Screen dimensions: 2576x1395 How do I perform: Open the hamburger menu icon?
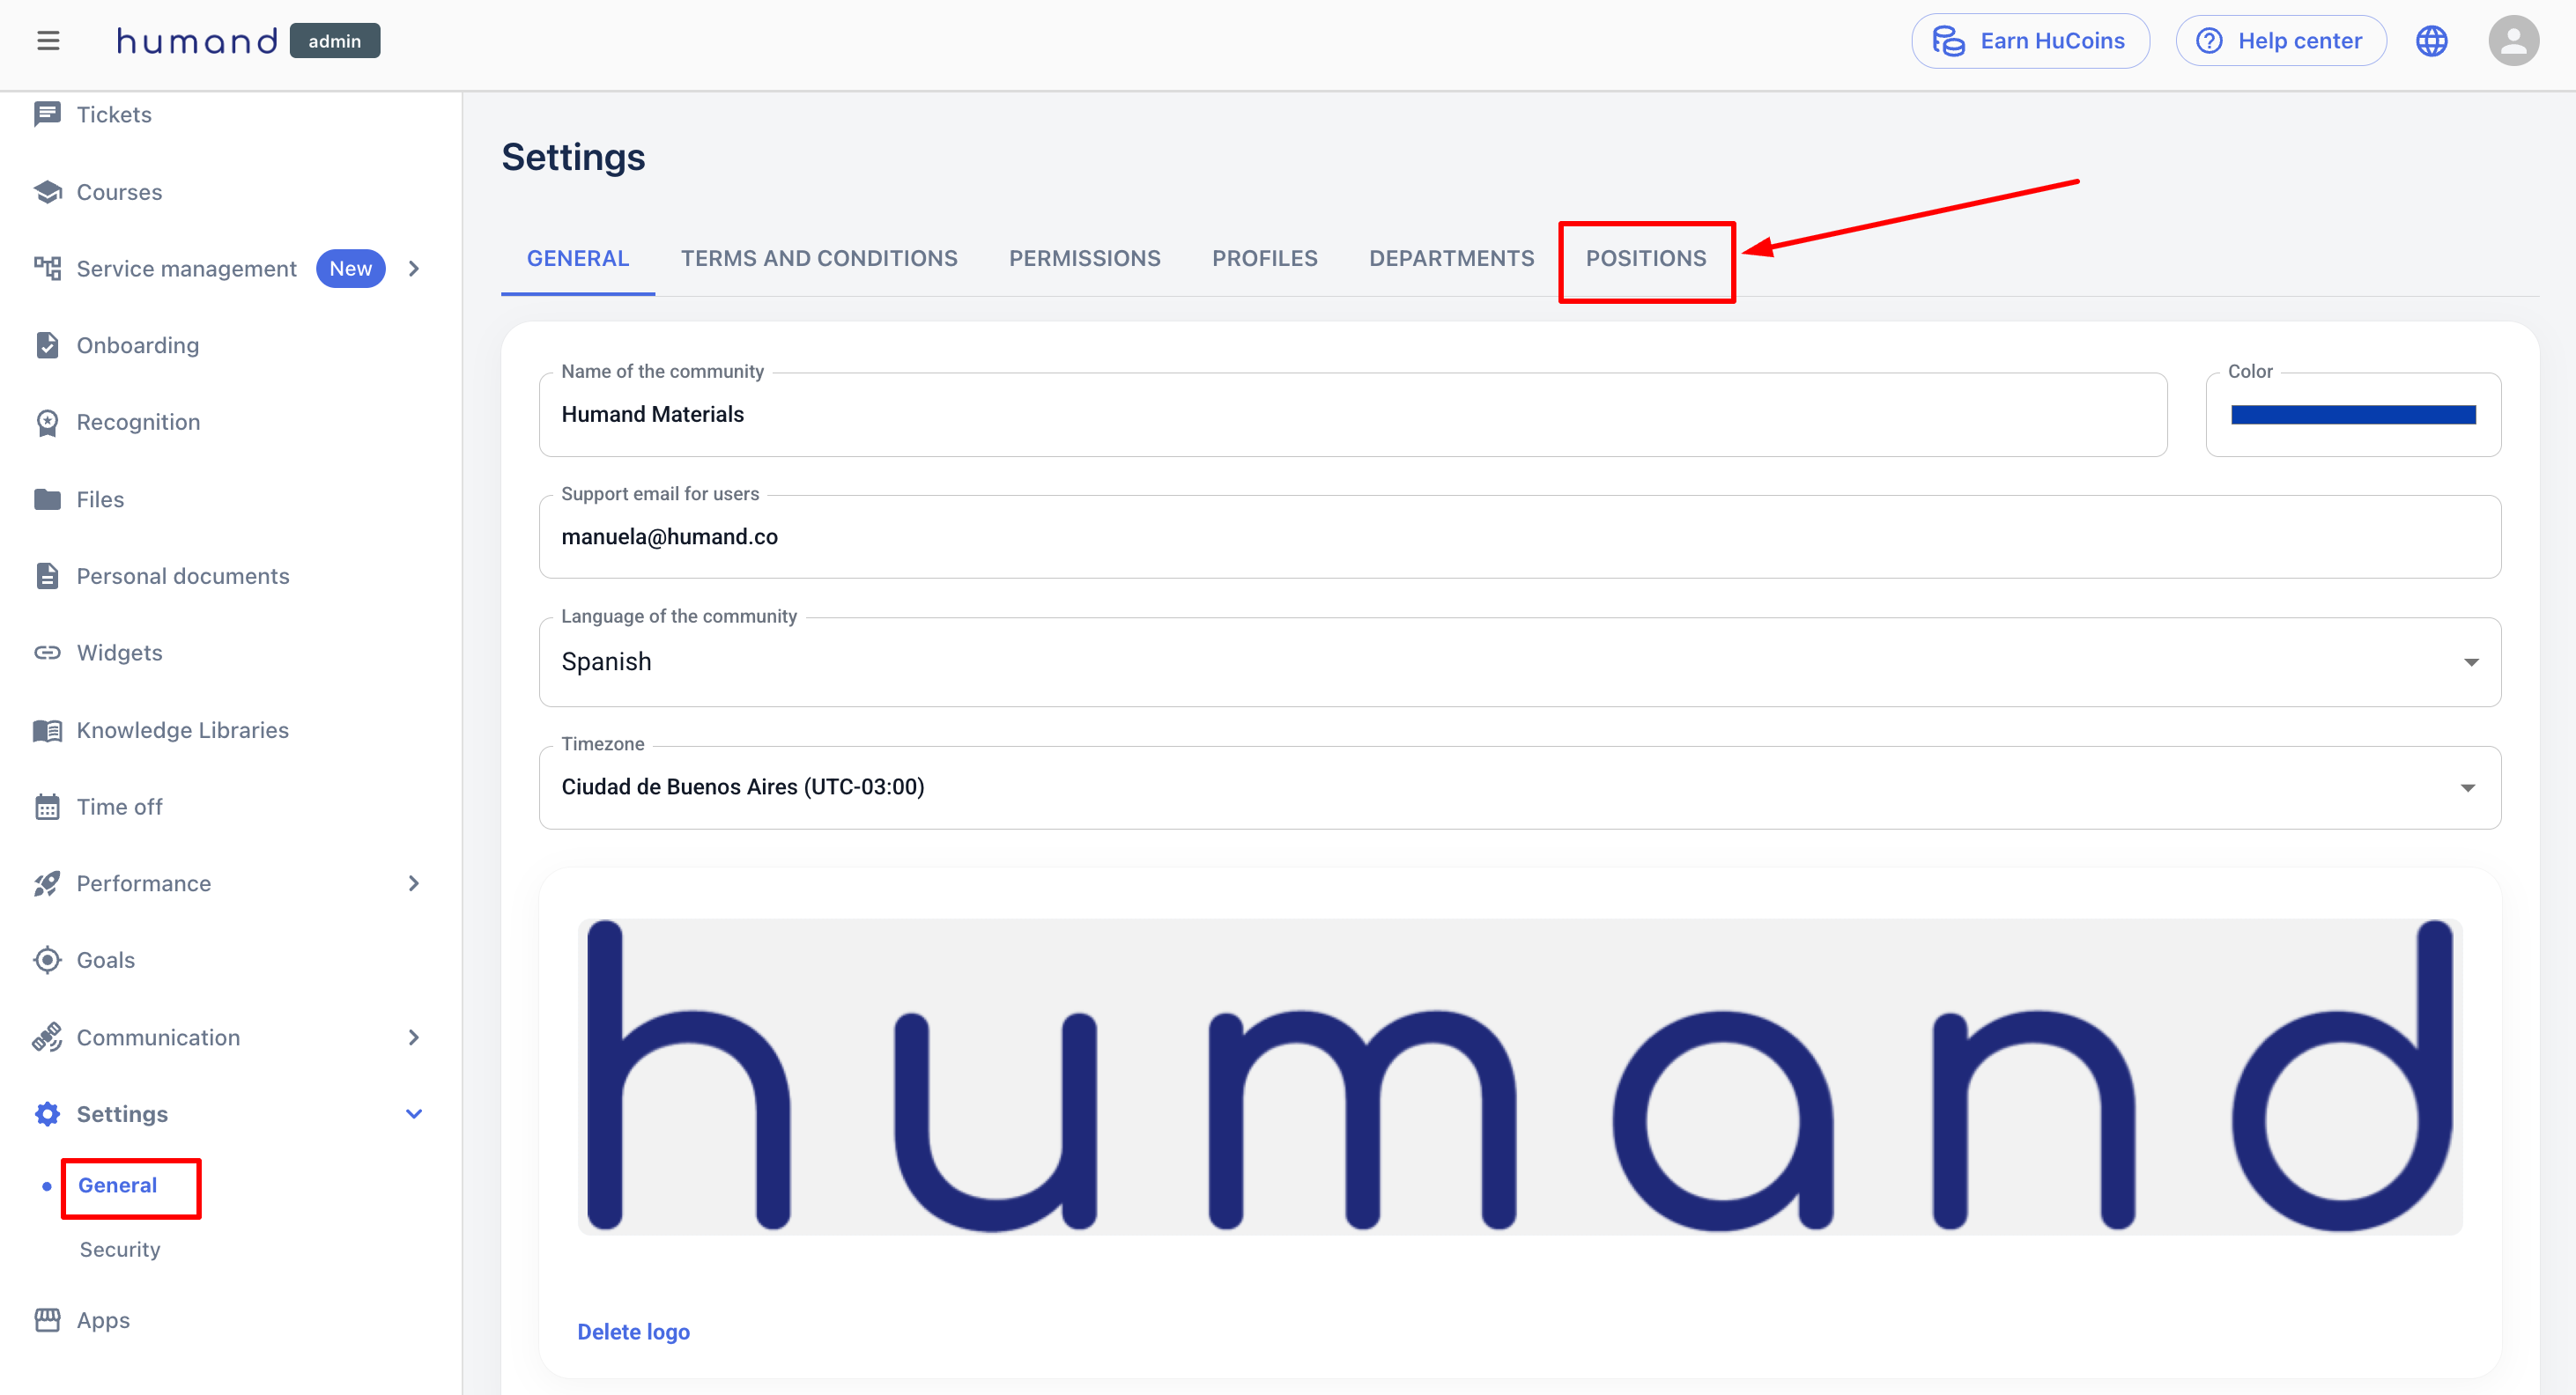48,41
